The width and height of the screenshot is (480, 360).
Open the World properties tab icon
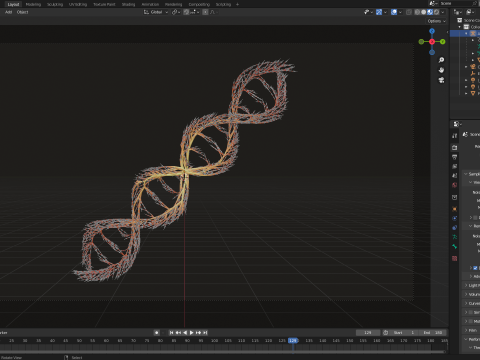point(455,185)
